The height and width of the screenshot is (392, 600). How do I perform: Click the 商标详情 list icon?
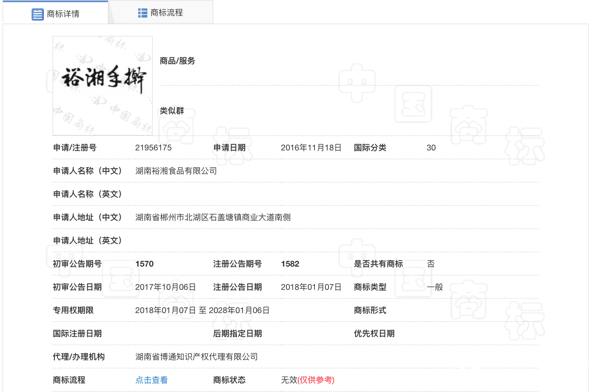38,14
